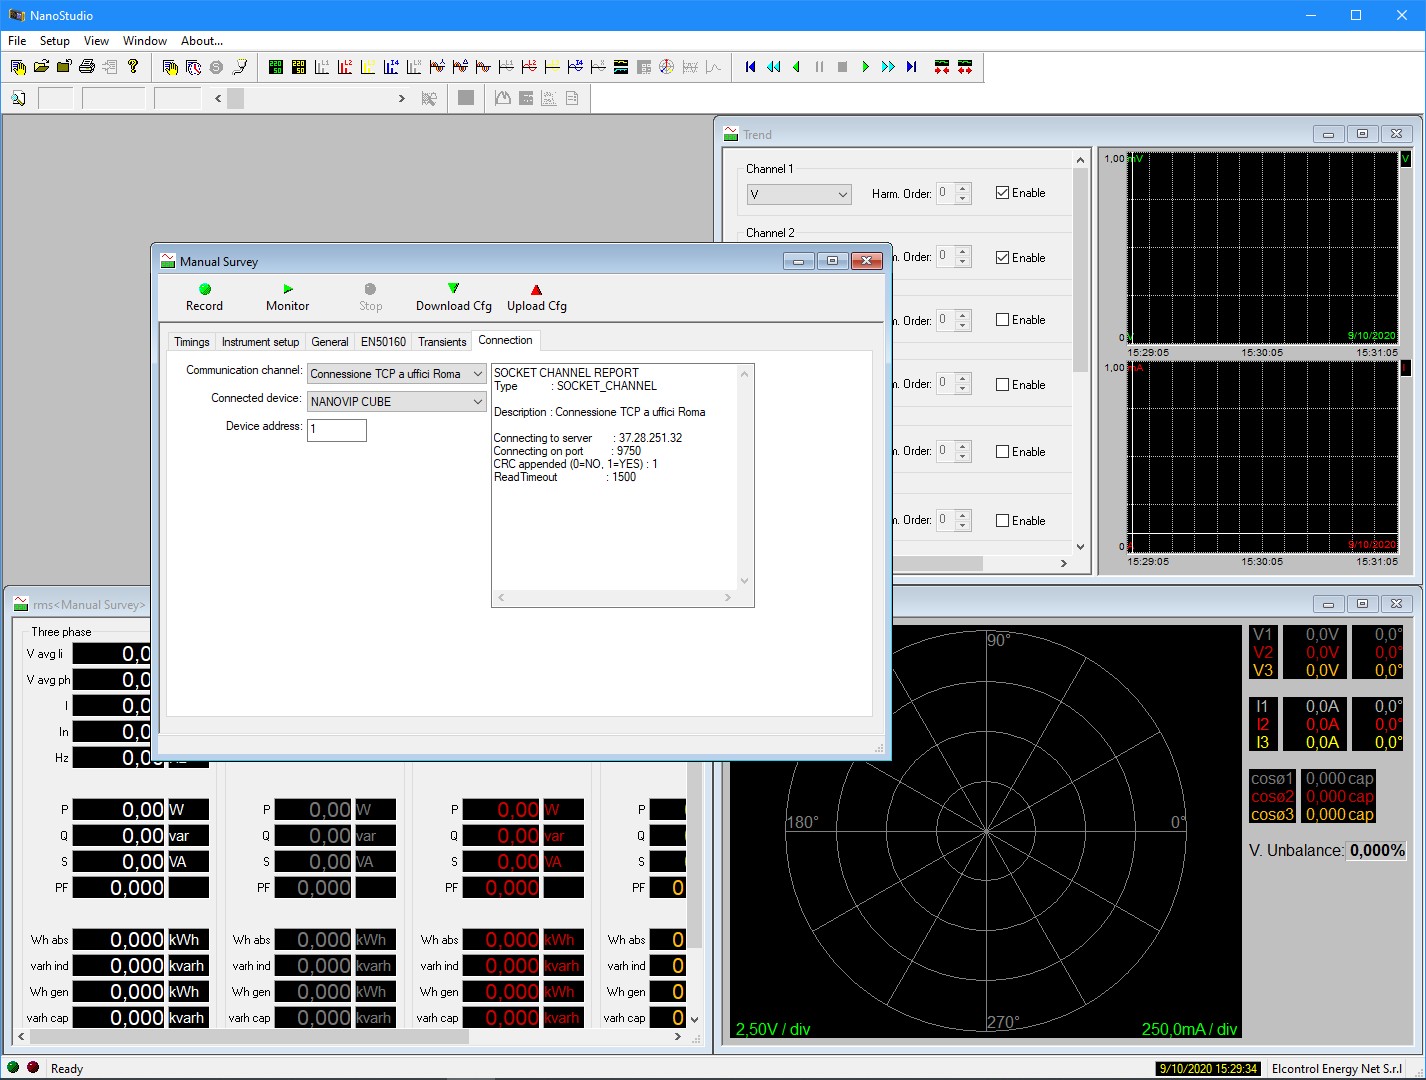Click the Download Cfg button
Image resolution: width=1426 pixels, height=1080 pixels.
453,296
